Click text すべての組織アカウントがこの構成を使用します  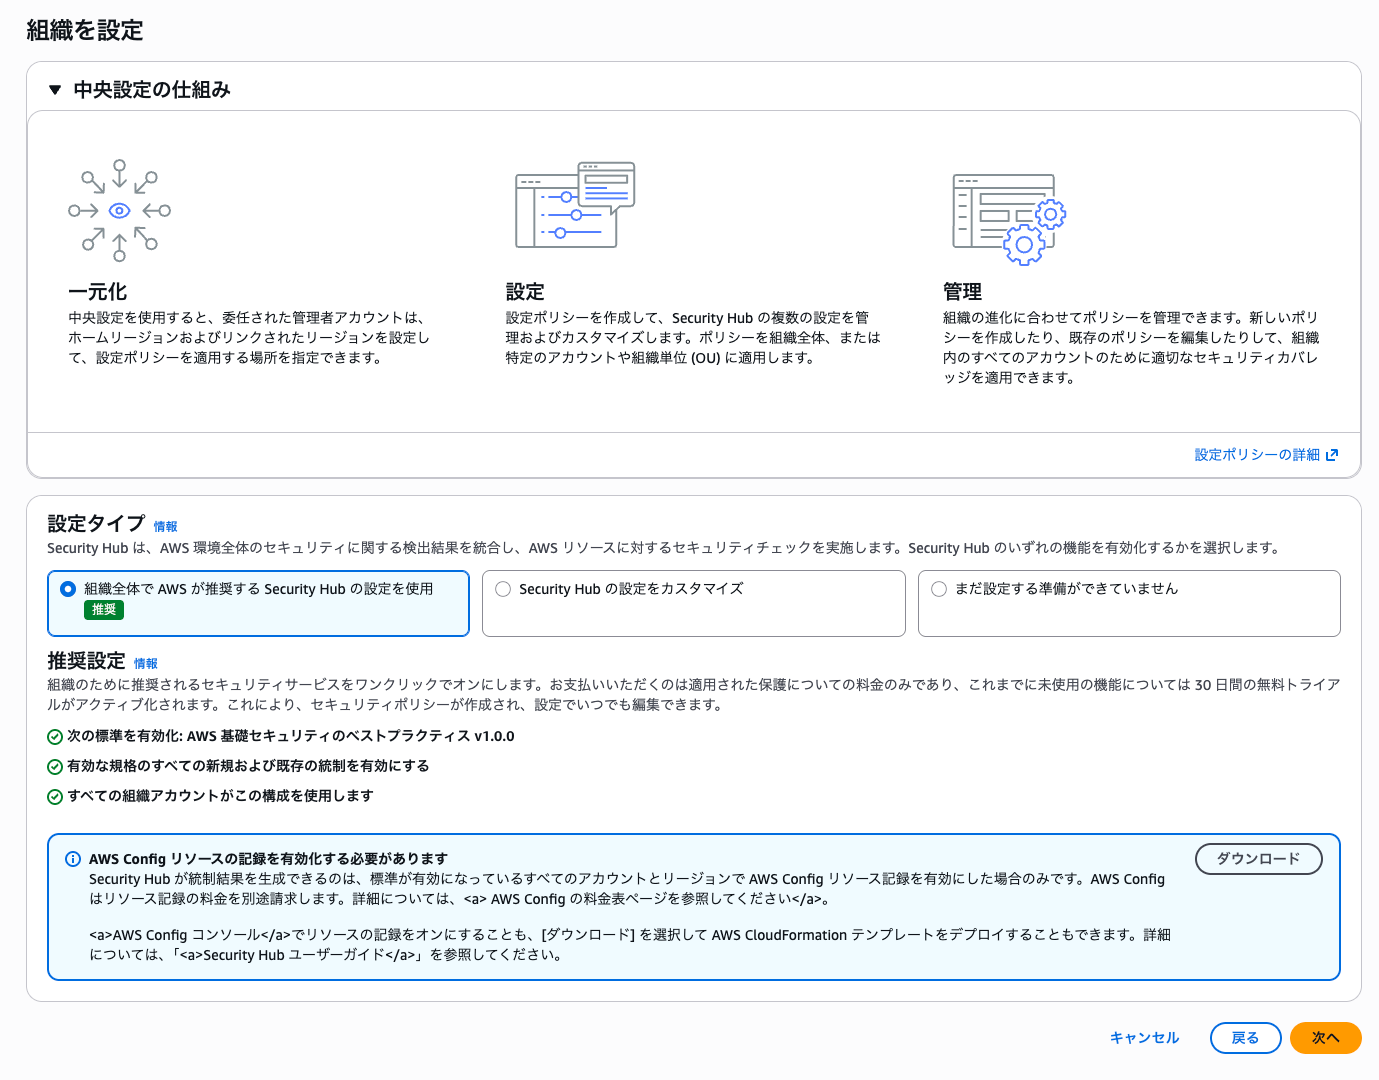coord(220,796)
